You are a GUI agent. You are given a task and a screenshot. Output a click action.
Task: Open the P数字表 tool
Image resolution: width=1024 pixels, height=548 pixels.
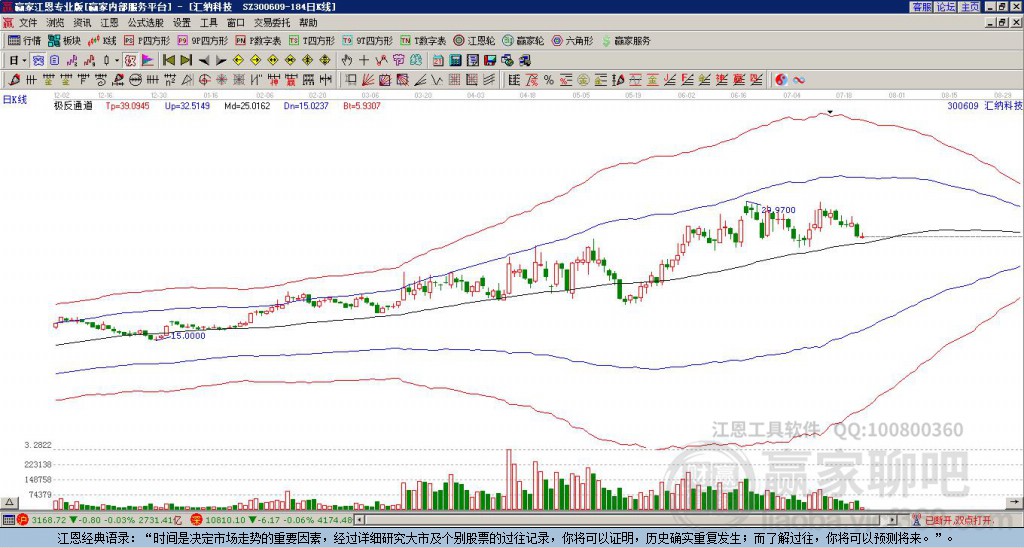[258, 40]
